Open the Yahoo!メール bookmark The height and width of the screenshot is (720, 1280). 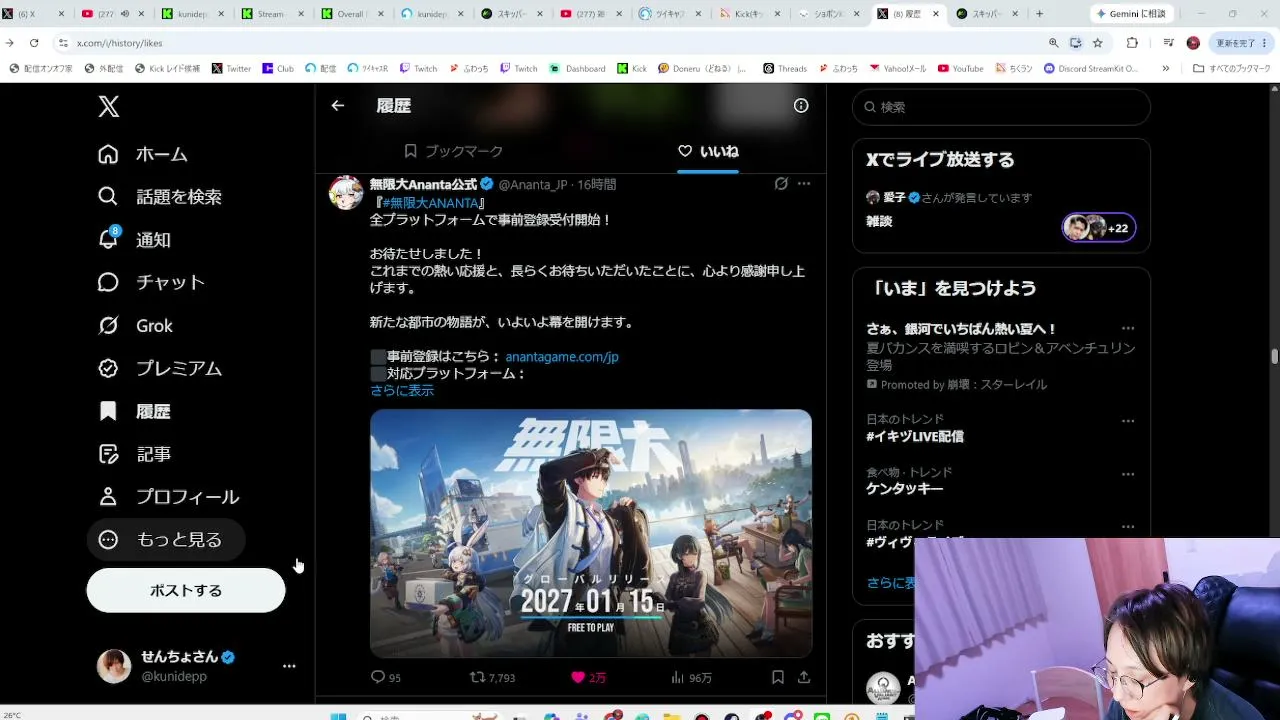(899, 69)
